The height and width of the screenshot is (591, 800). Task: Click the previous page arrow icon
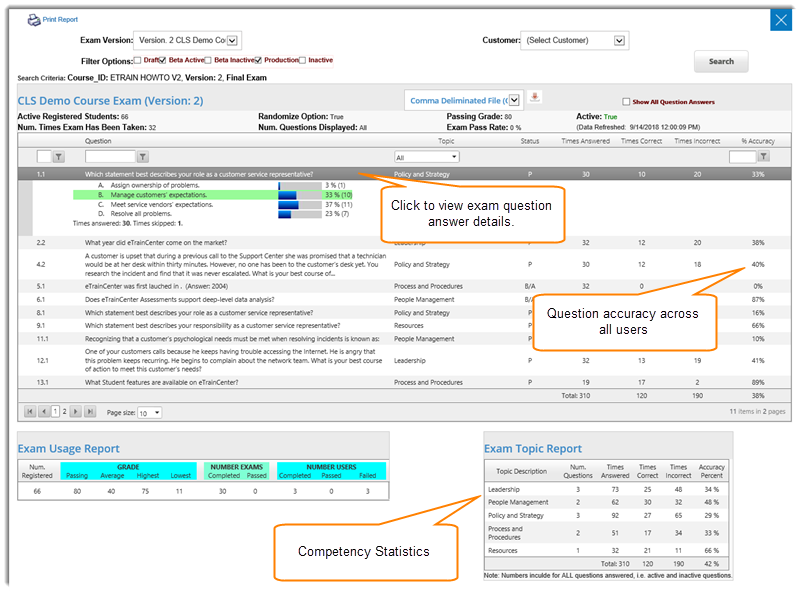click(44, 410)
